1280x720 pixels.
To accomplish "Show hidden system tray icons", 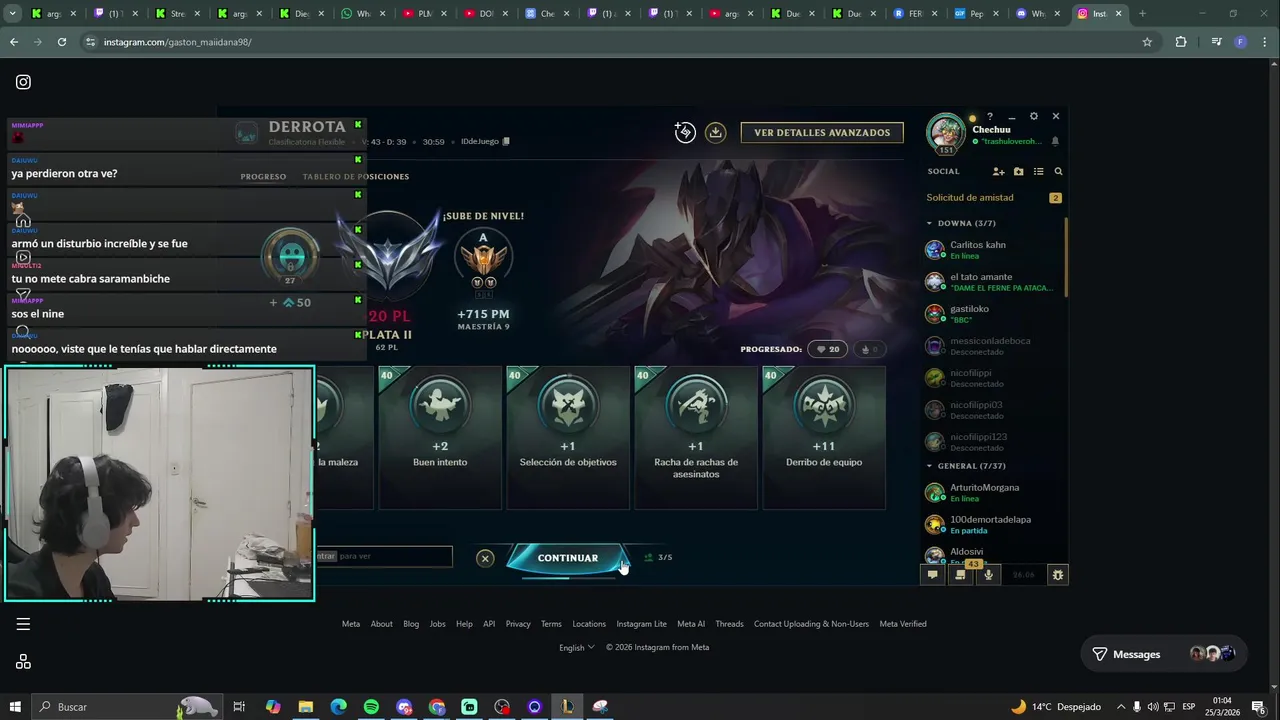I will click(1120, 707).
